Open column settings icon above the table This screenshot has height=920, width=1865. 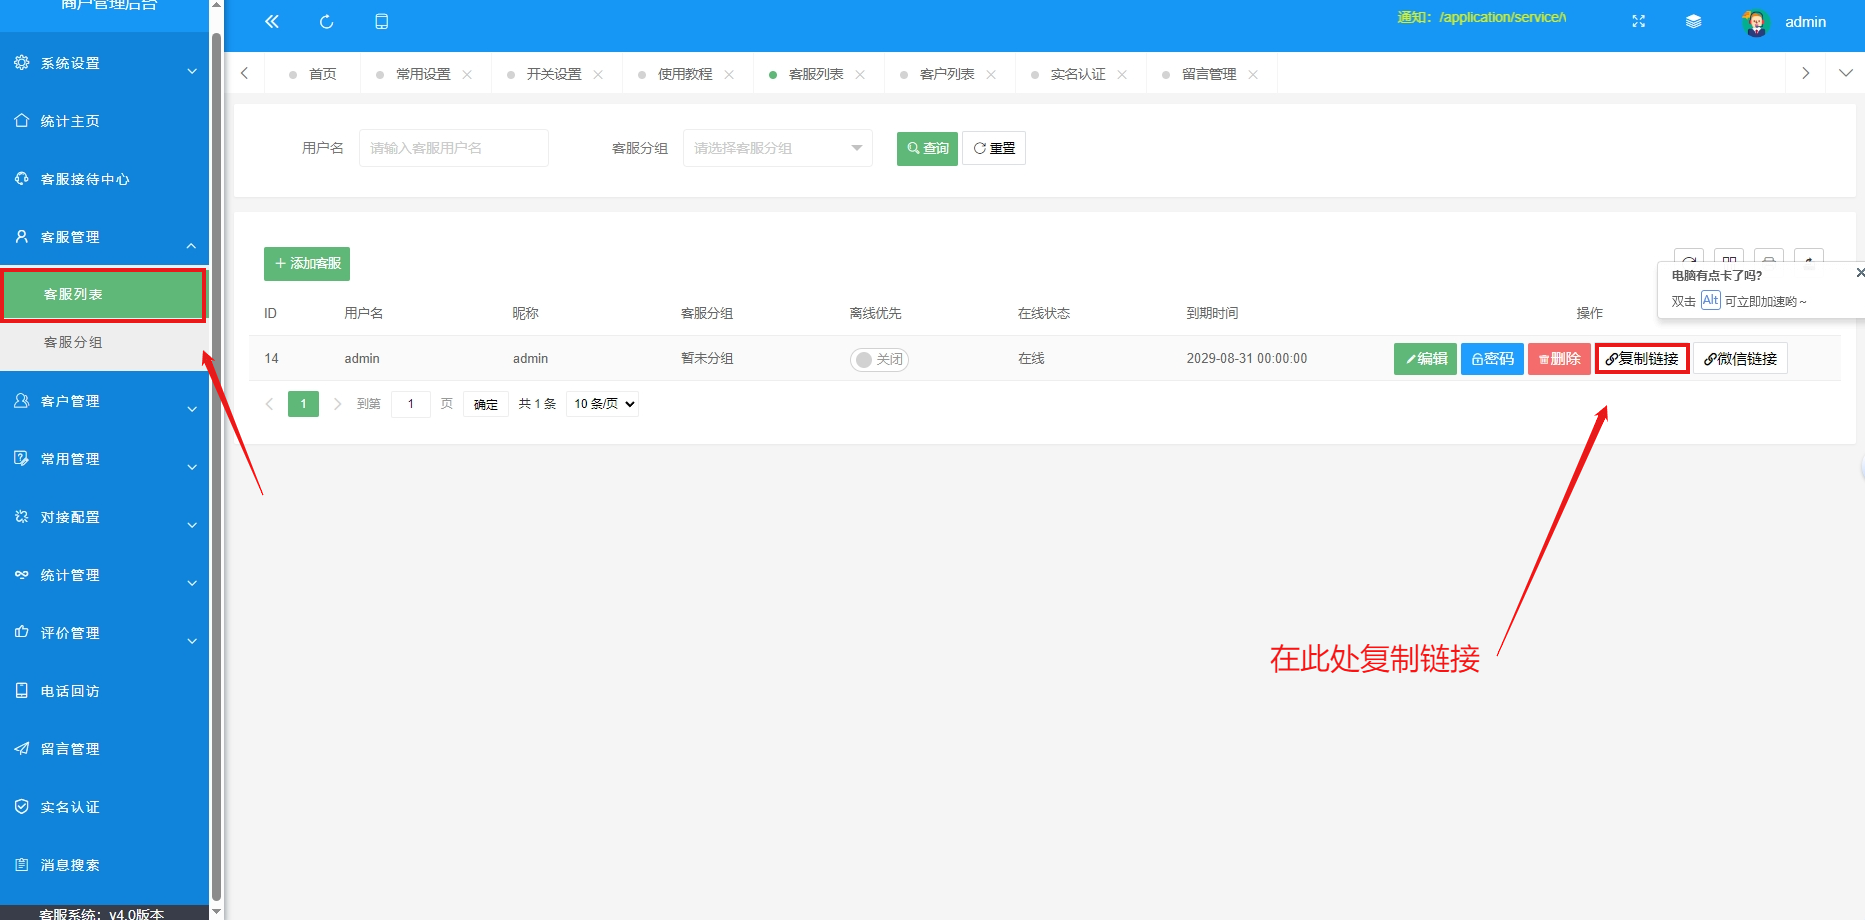coord(1729,261)
